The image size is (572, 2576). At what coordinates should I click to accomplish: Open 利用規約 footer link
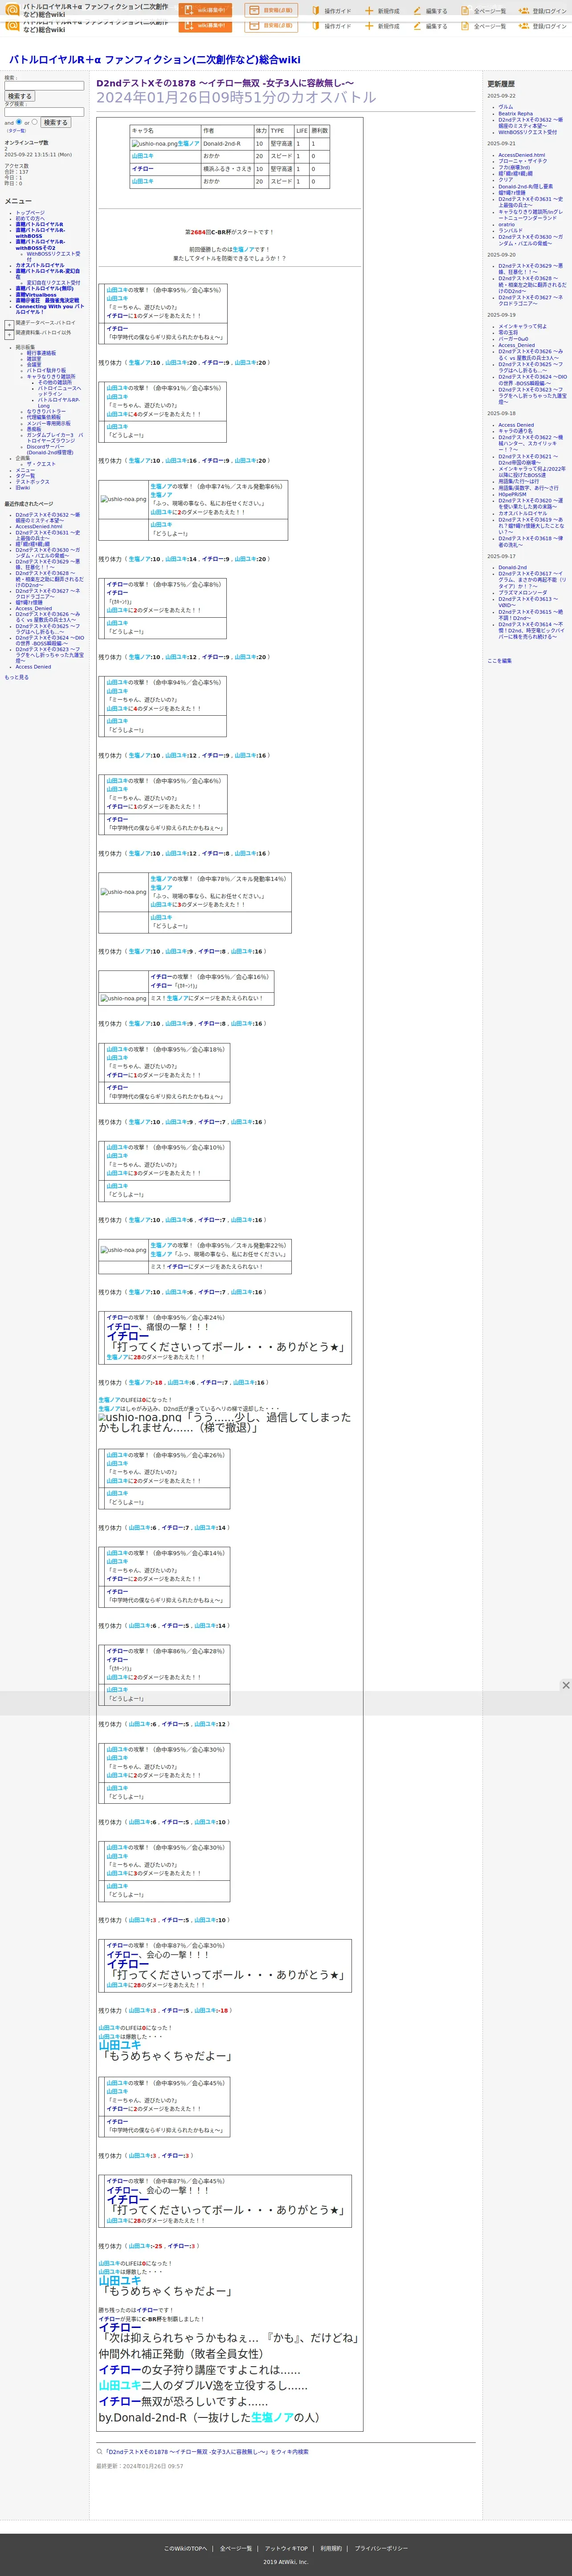click(x=331, y=2548)
